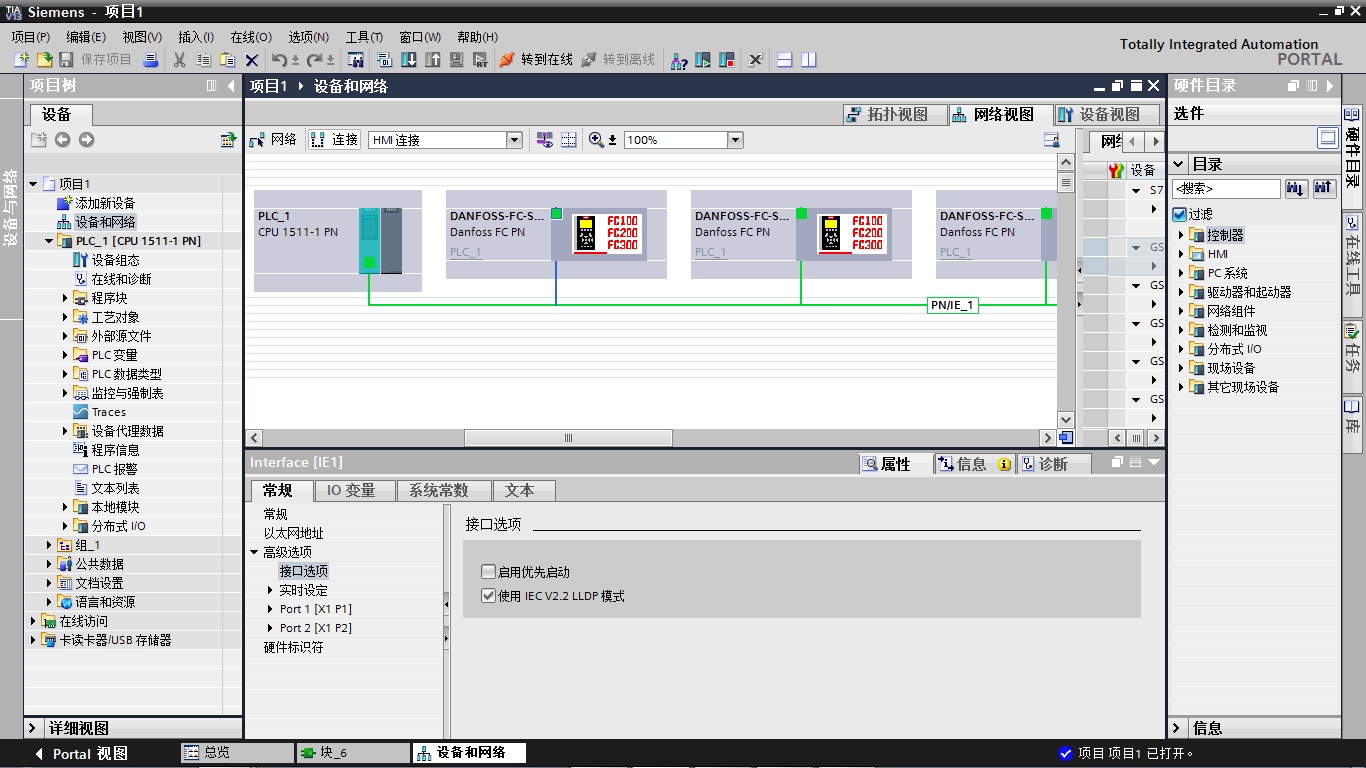Open the 100% zoom level dropdown
Image resolution: width=1366 pixels, height=768 pixels.
pos(735,140)
